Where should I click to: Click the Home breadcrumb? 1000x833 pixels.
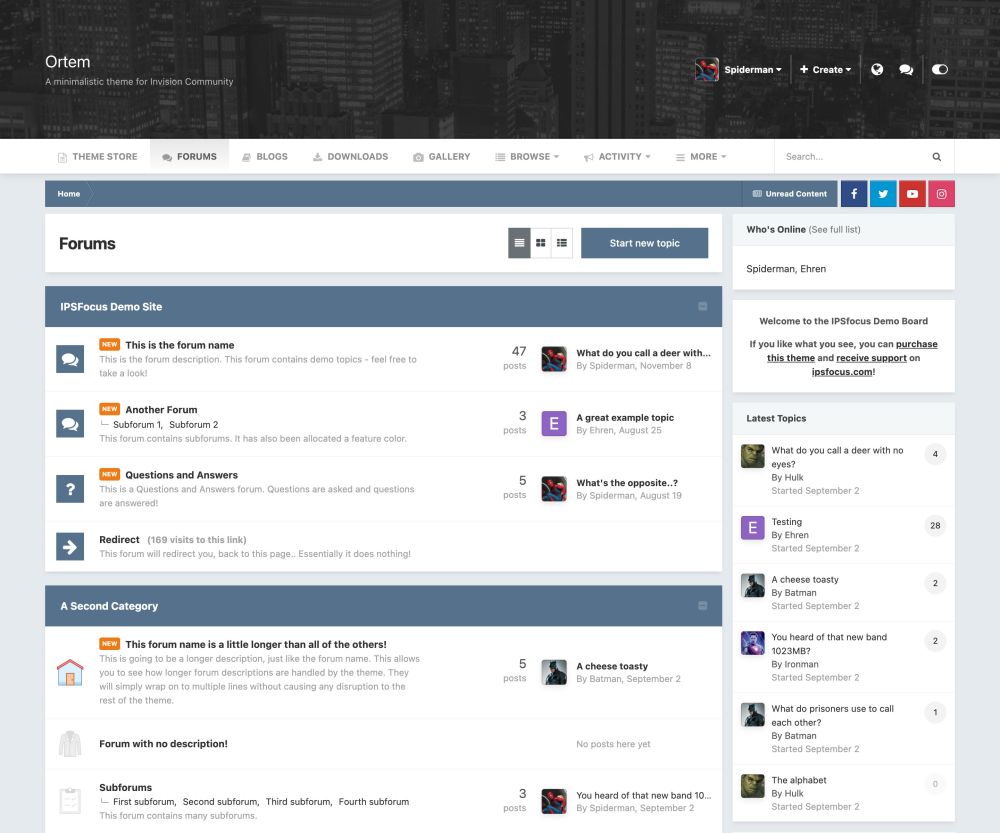click(69, 194)
